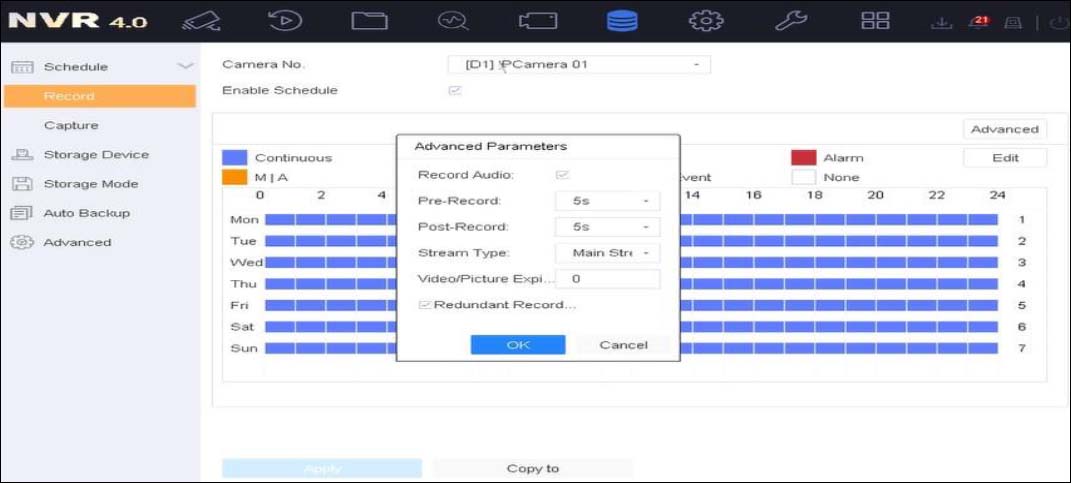Image resolution: width=1071 pixels, height=483 pixels.
Task: Select Capture in the sidebar
Action: click(x=71, y=126)
